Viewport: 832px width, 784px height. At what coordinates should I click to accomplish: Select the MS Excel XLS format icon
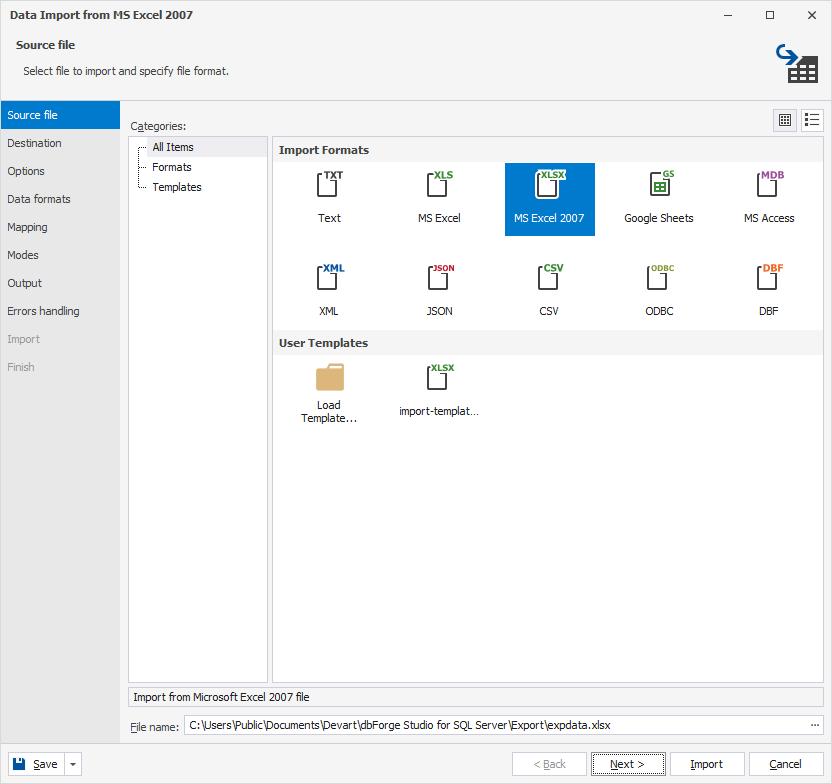pyautogui.click(x=439, y=199)
